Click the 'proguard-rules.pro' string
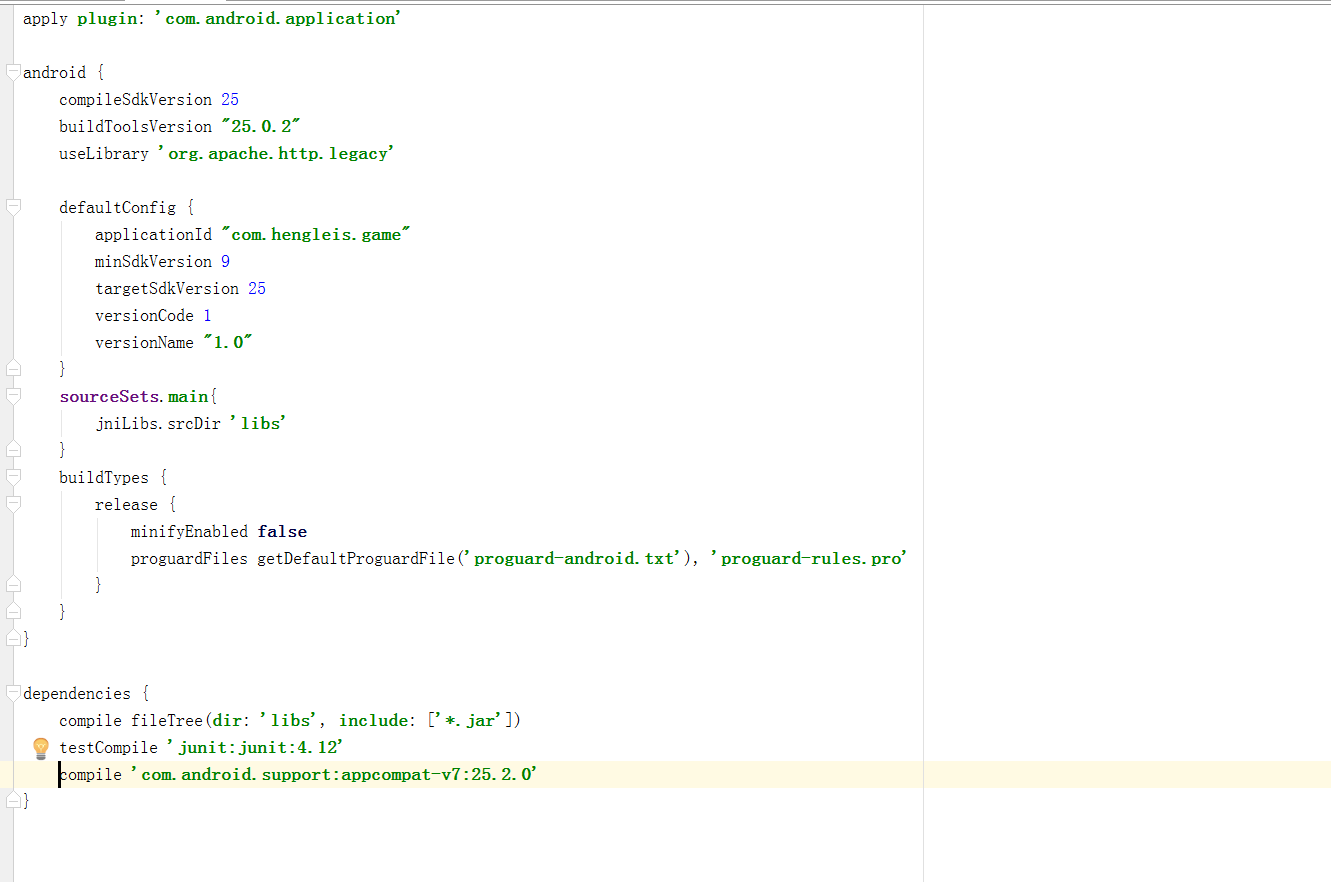Screen dimensions: 1331x882 click(808, 559)
